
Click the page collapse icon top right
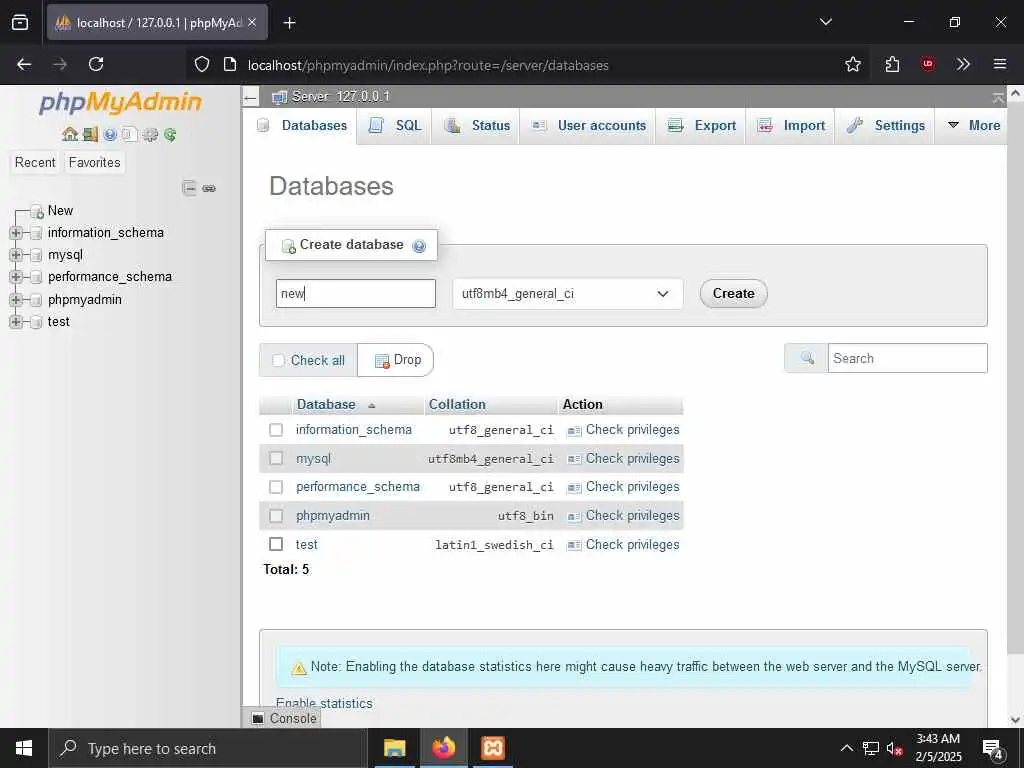[997, 98]
